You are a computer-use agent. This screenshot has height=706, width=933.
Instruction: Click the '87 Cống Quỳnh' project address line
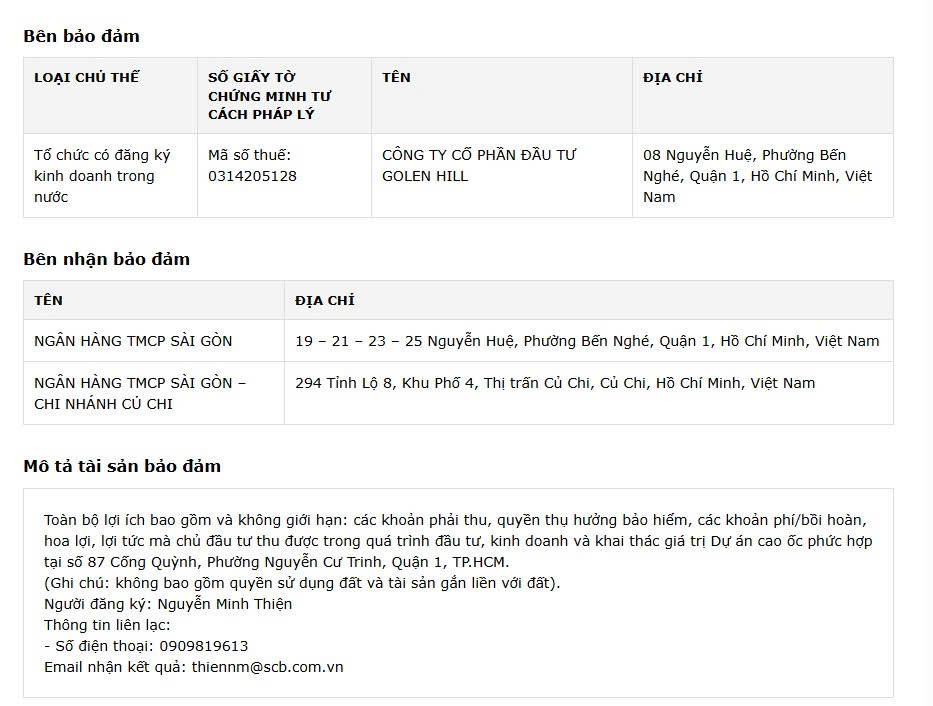[277, 562]
